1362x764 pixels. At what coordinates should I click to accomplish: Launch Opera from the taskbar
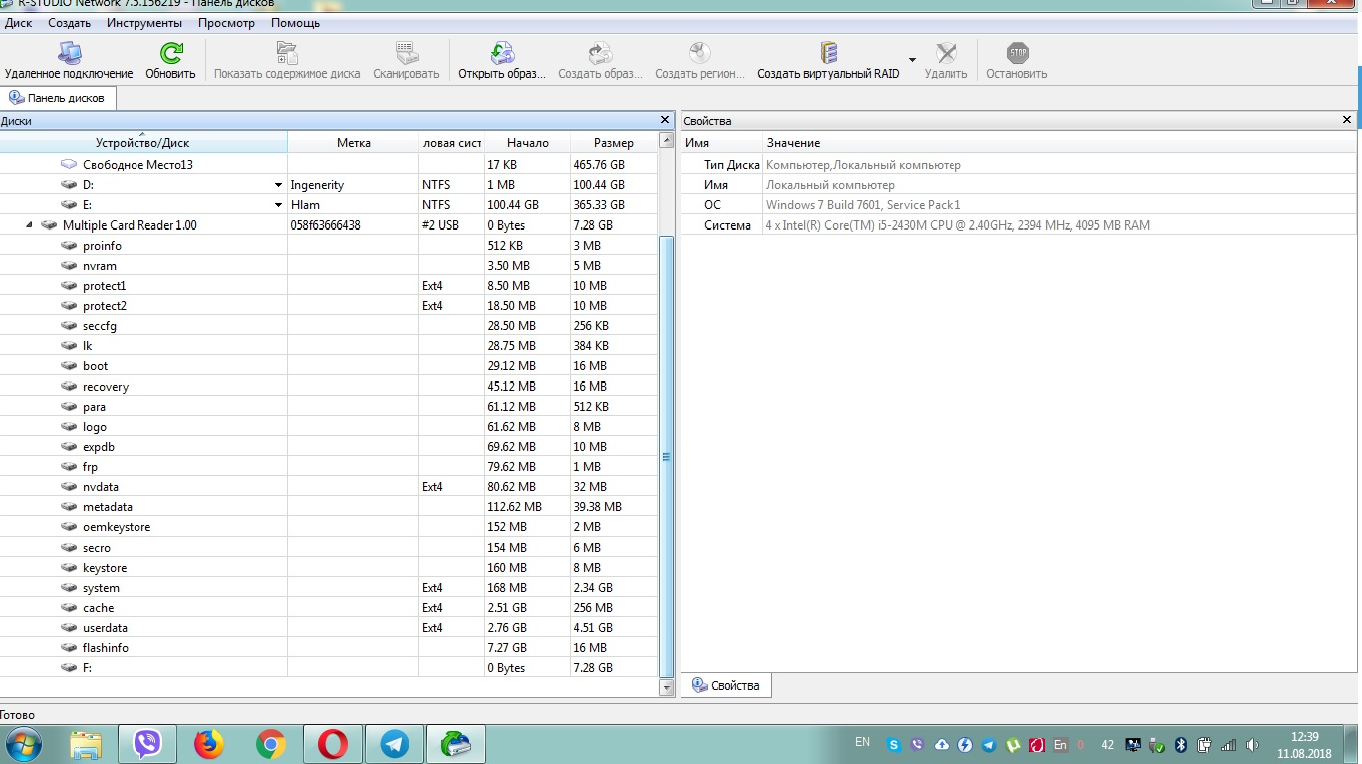pyautogui.click(x=333, y=744)
